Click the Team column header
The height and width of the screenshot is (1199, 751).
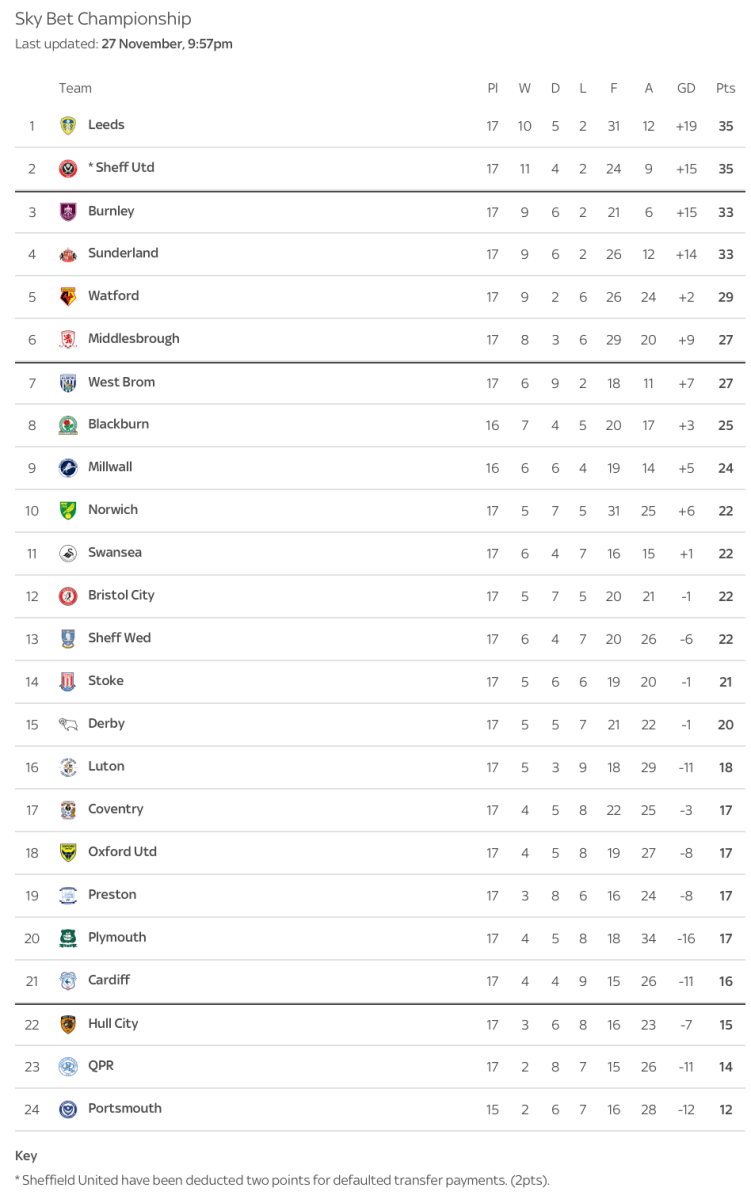point(75,88)
